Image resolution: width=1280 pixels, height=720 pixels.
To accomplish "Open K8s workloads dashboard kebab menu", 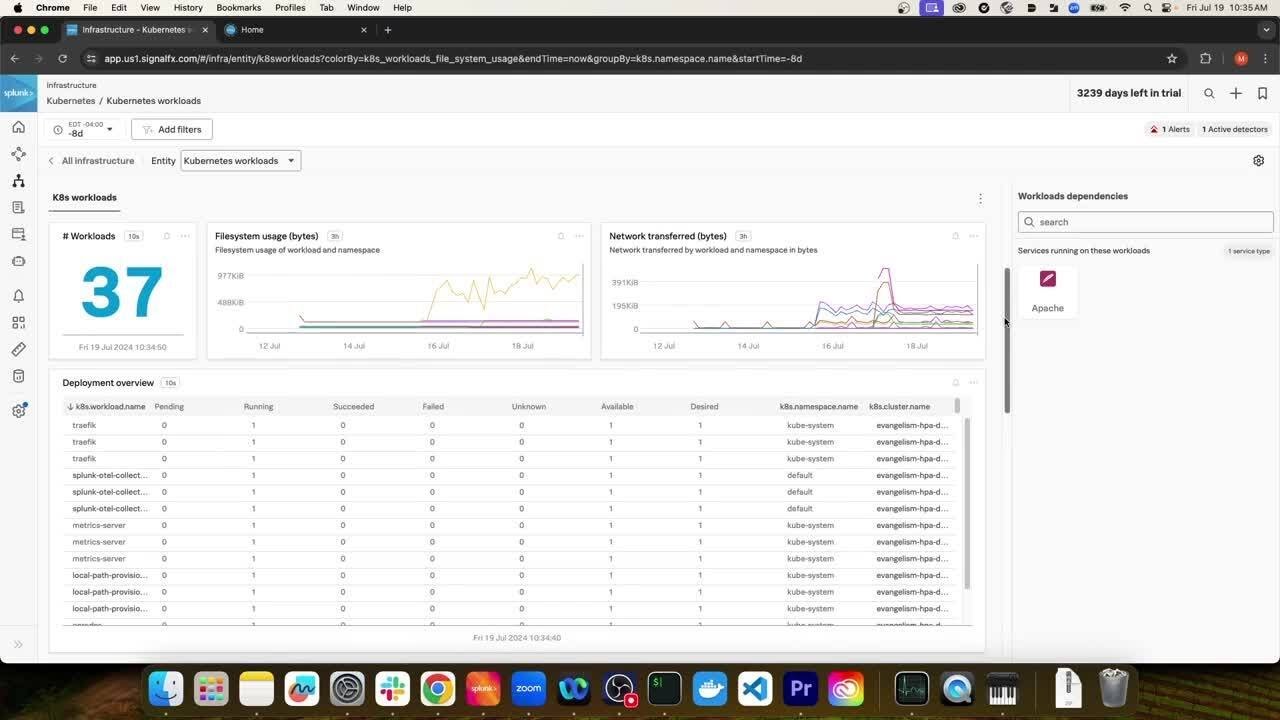I will (980, 199).
